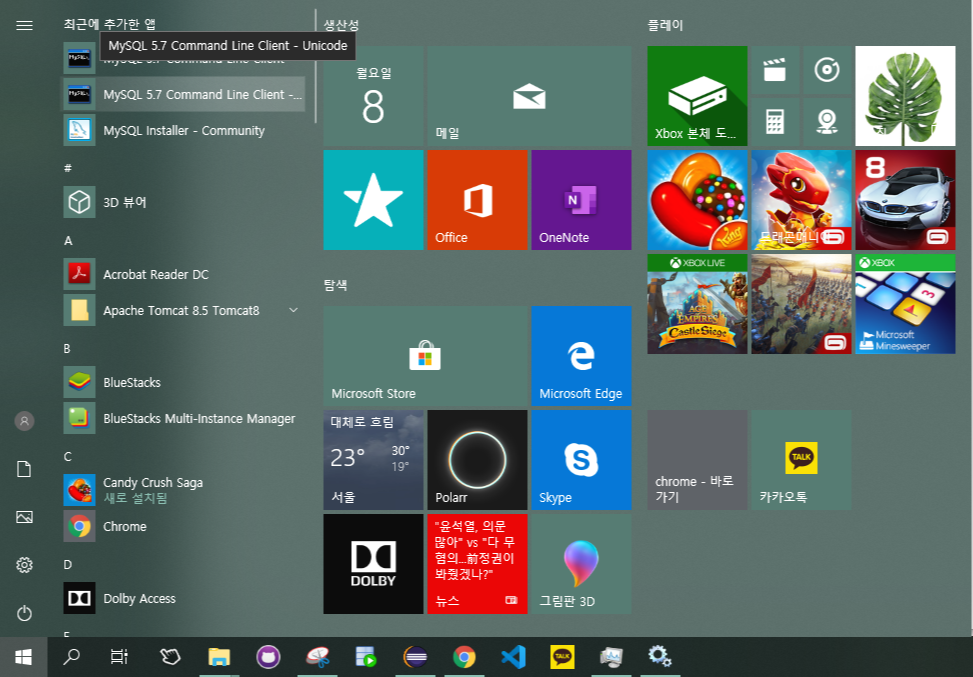
Task: Expand Apache Tomcat 8.5 Tomcat8 folder
Action: (x=184, y=310)
